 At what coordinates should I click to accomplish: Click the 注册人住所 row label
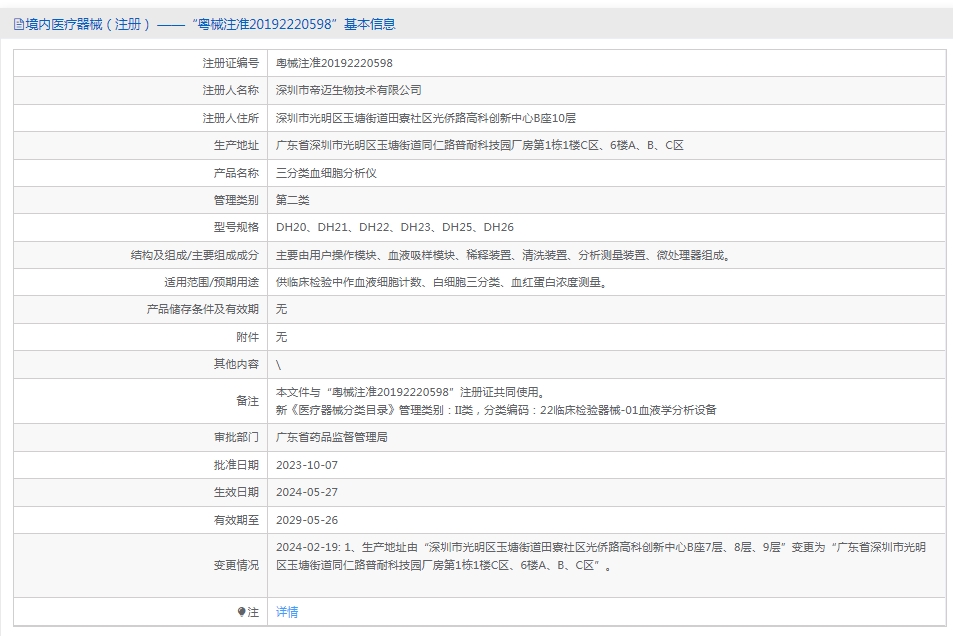[x=230, y=118]
